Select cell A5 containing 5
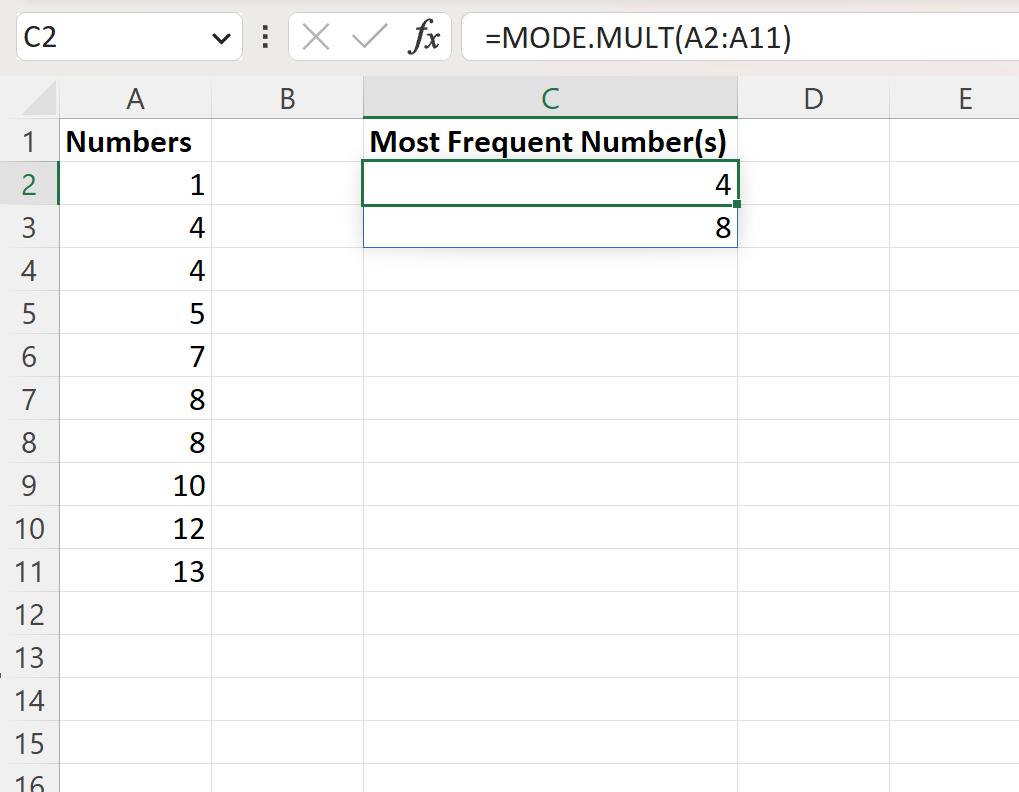The width and height of the screenshot is (1019, 792). tap(135, 314)
